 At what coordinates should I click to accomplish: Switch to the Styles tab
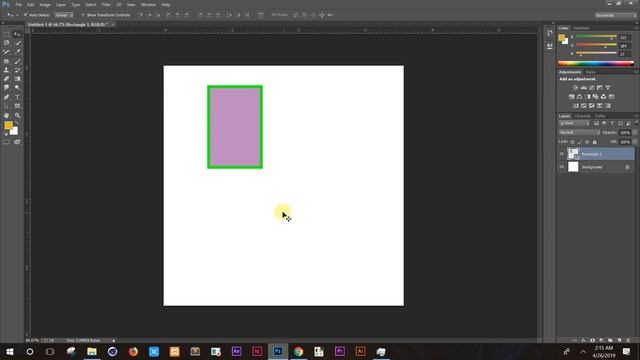click(x=591, y=72)
